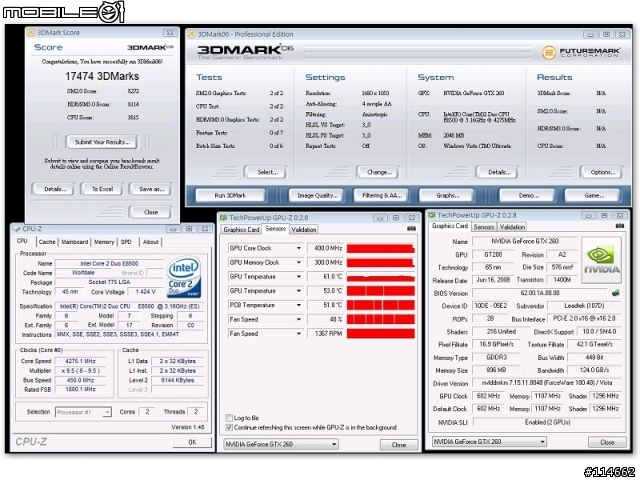Switch to the About tab in CPU-Z

[150, 242]
